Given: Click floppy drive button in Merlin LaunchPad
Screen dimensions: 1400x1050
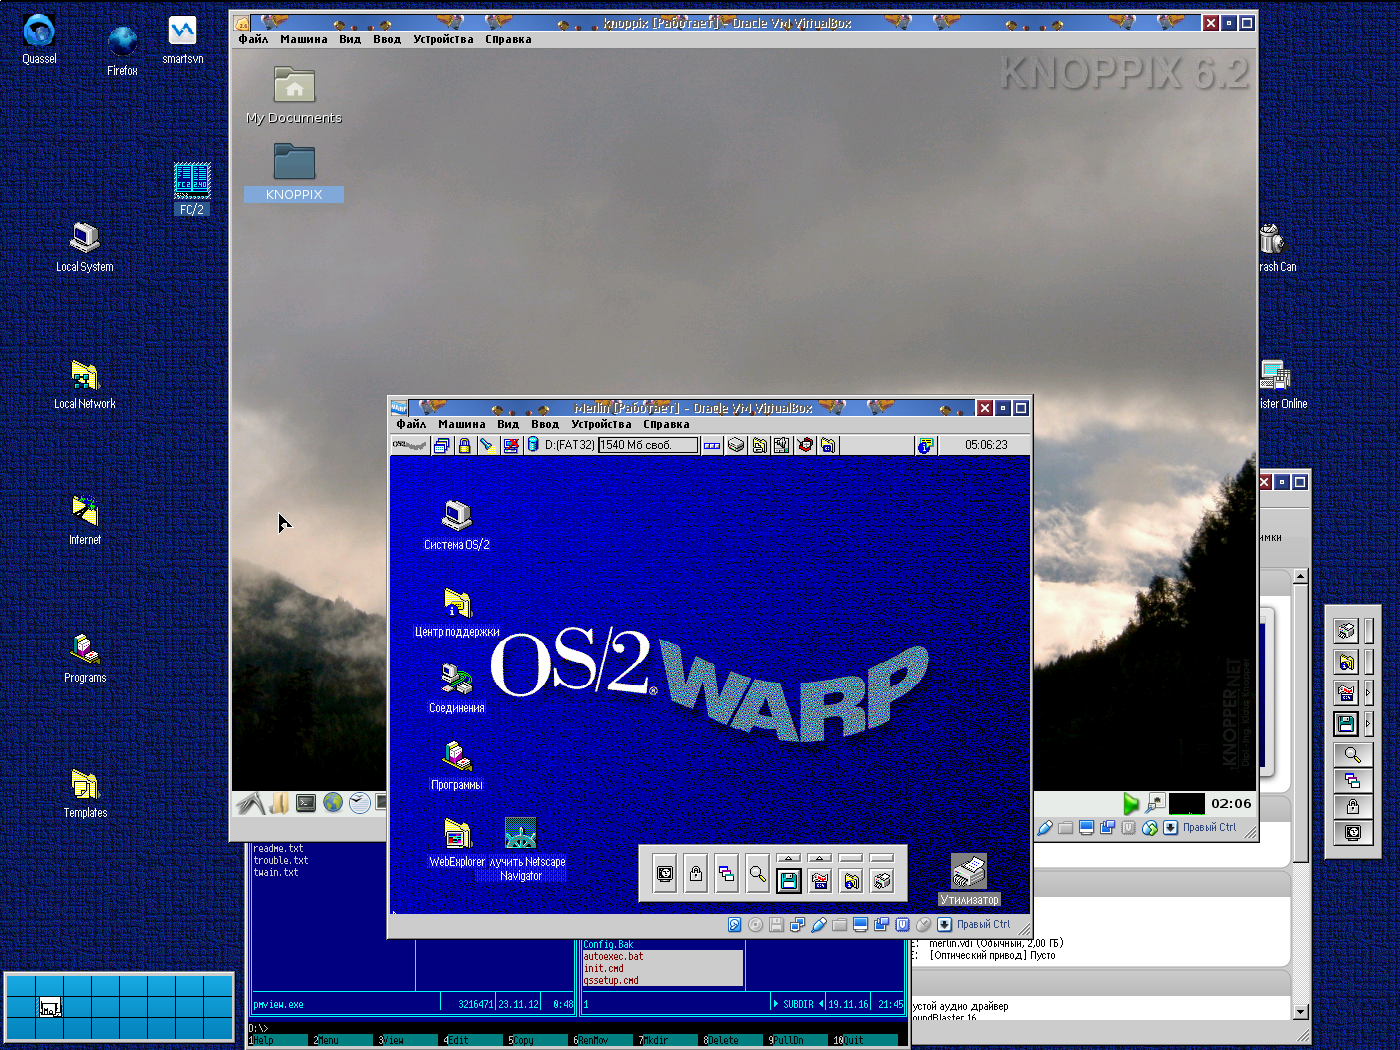Looking at the screenshot, I should click(x=789, y=880).
